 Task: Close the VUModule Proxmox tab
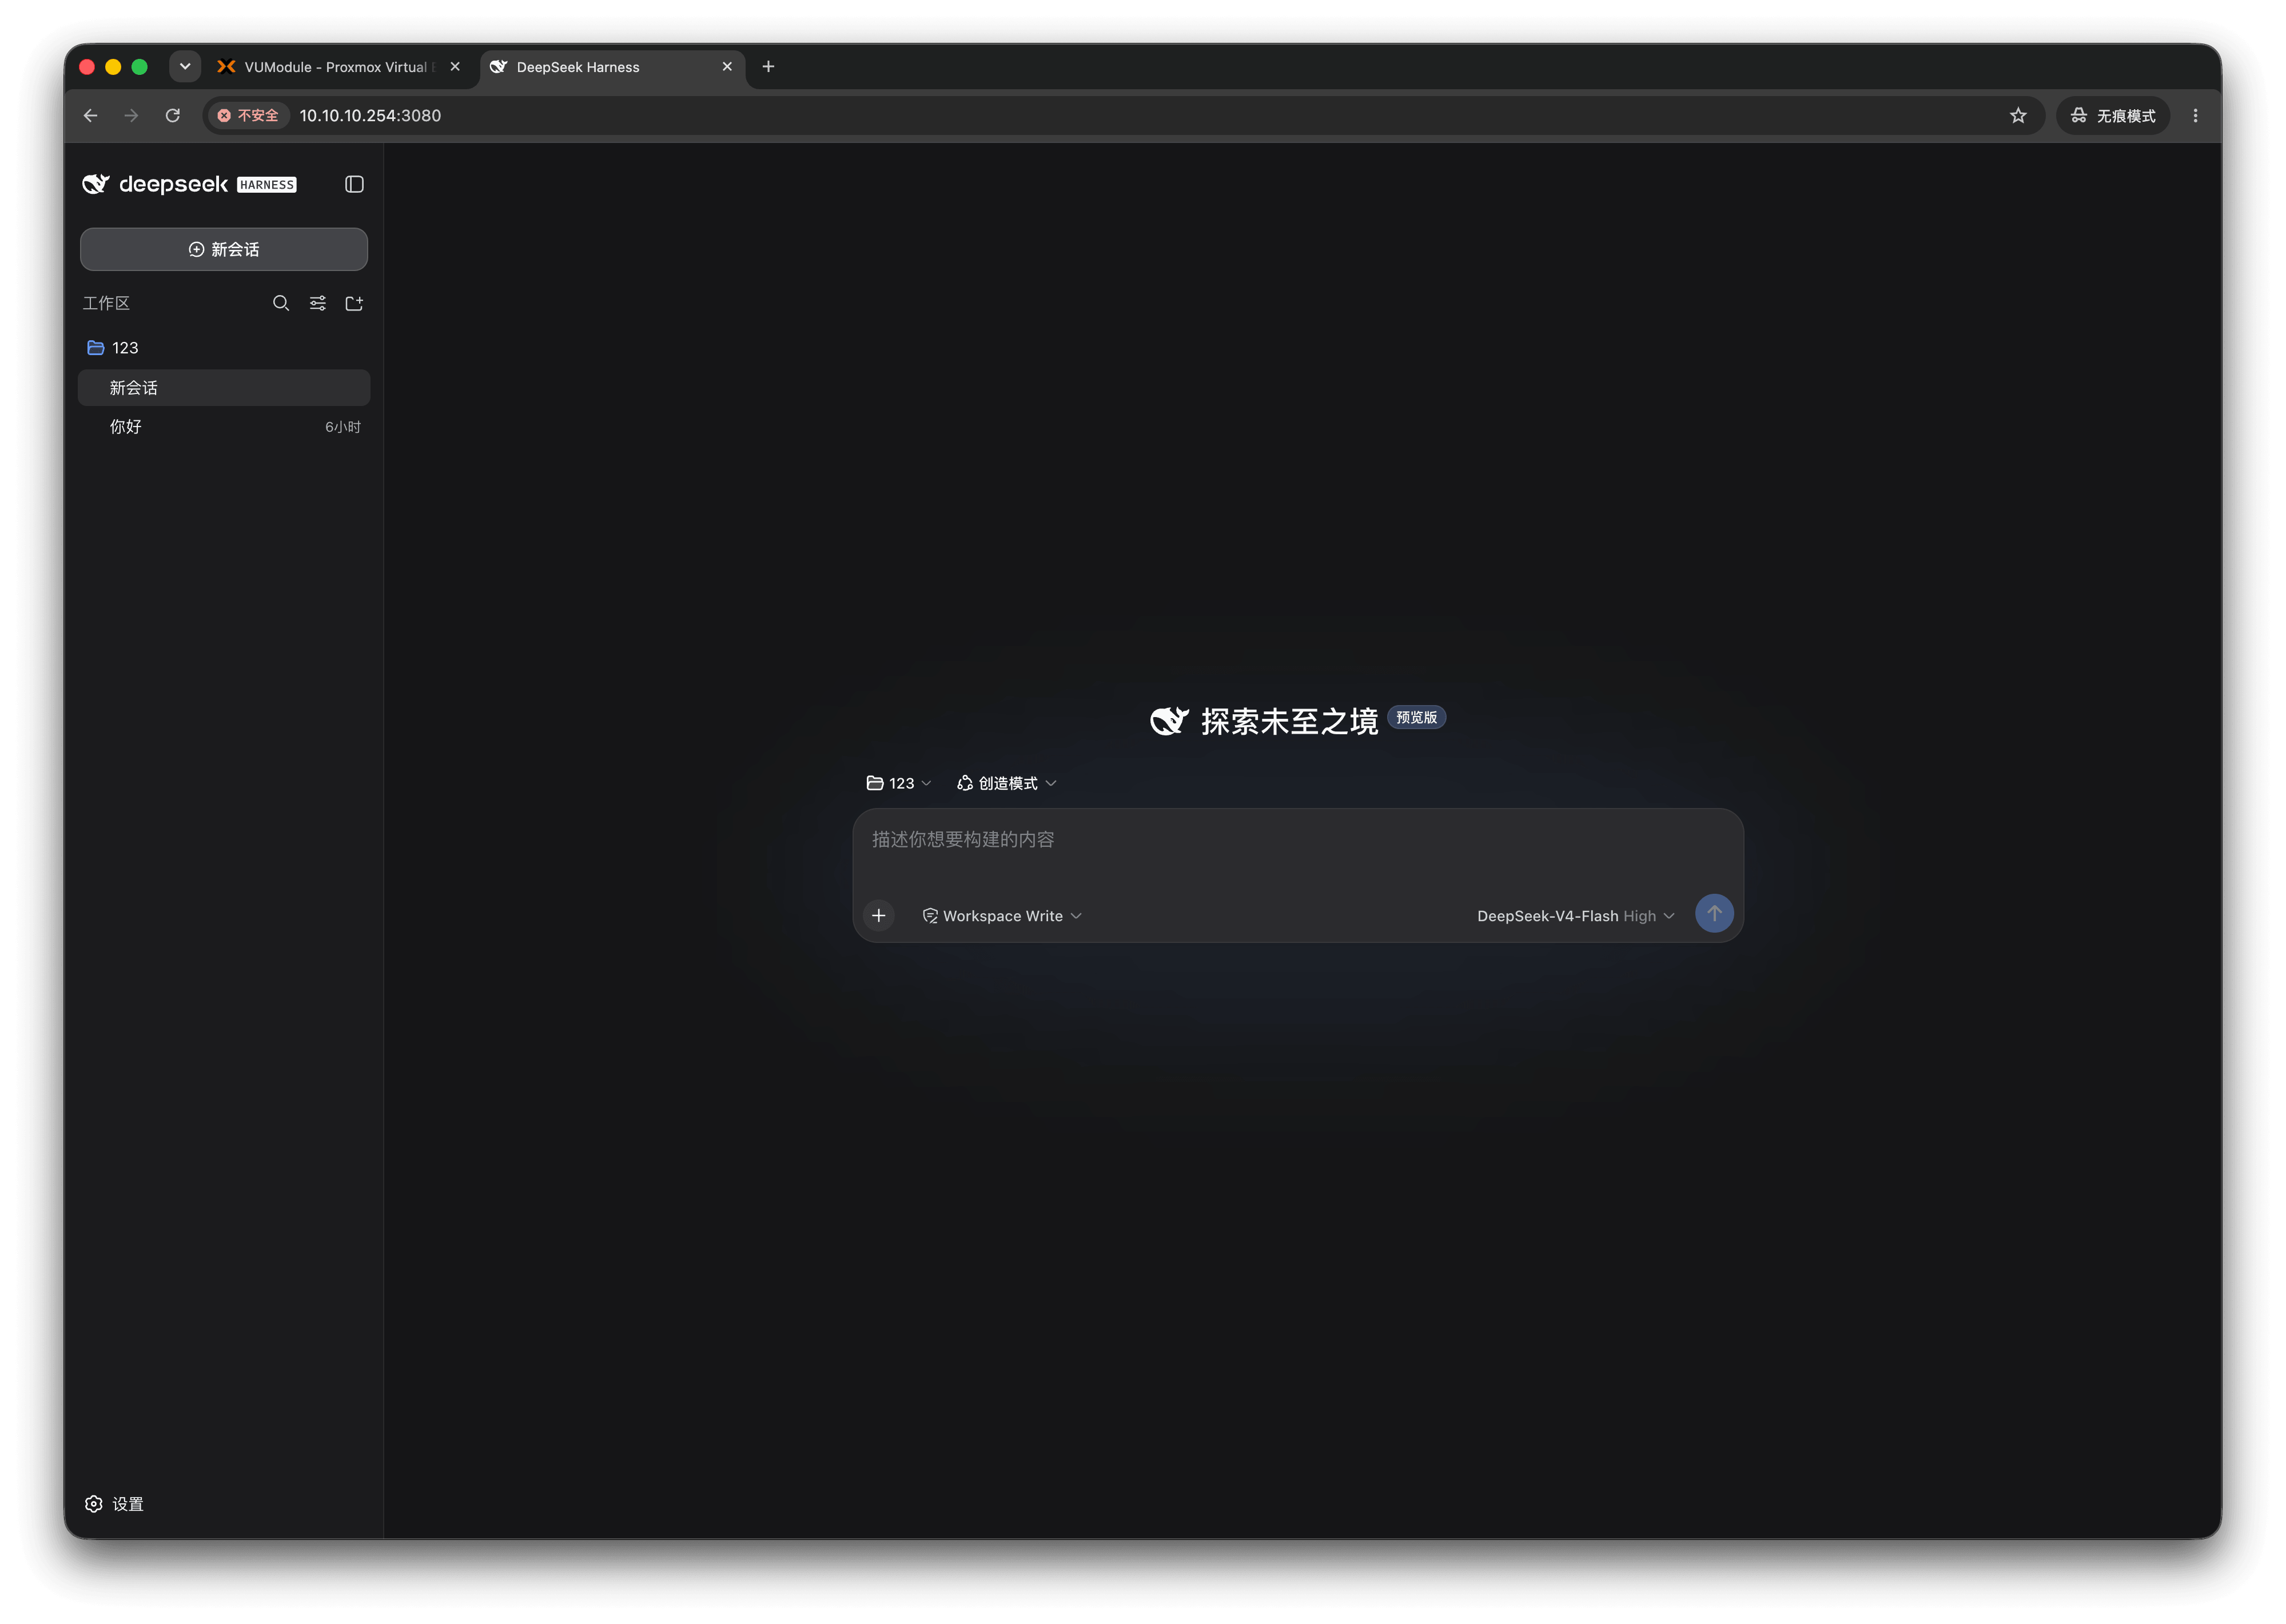455,67
